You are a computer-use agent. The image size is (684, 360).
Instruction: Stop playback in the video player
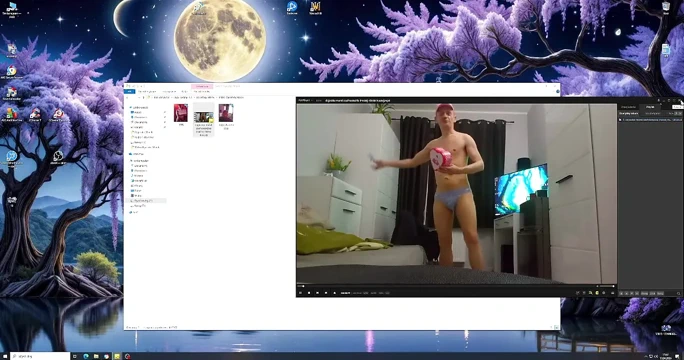click(x=309, y=293)
